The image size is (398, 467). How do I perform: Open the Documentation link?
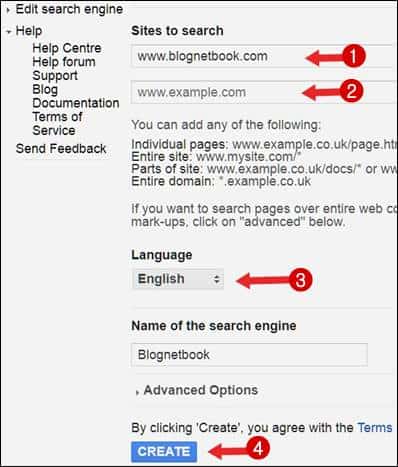76,103
